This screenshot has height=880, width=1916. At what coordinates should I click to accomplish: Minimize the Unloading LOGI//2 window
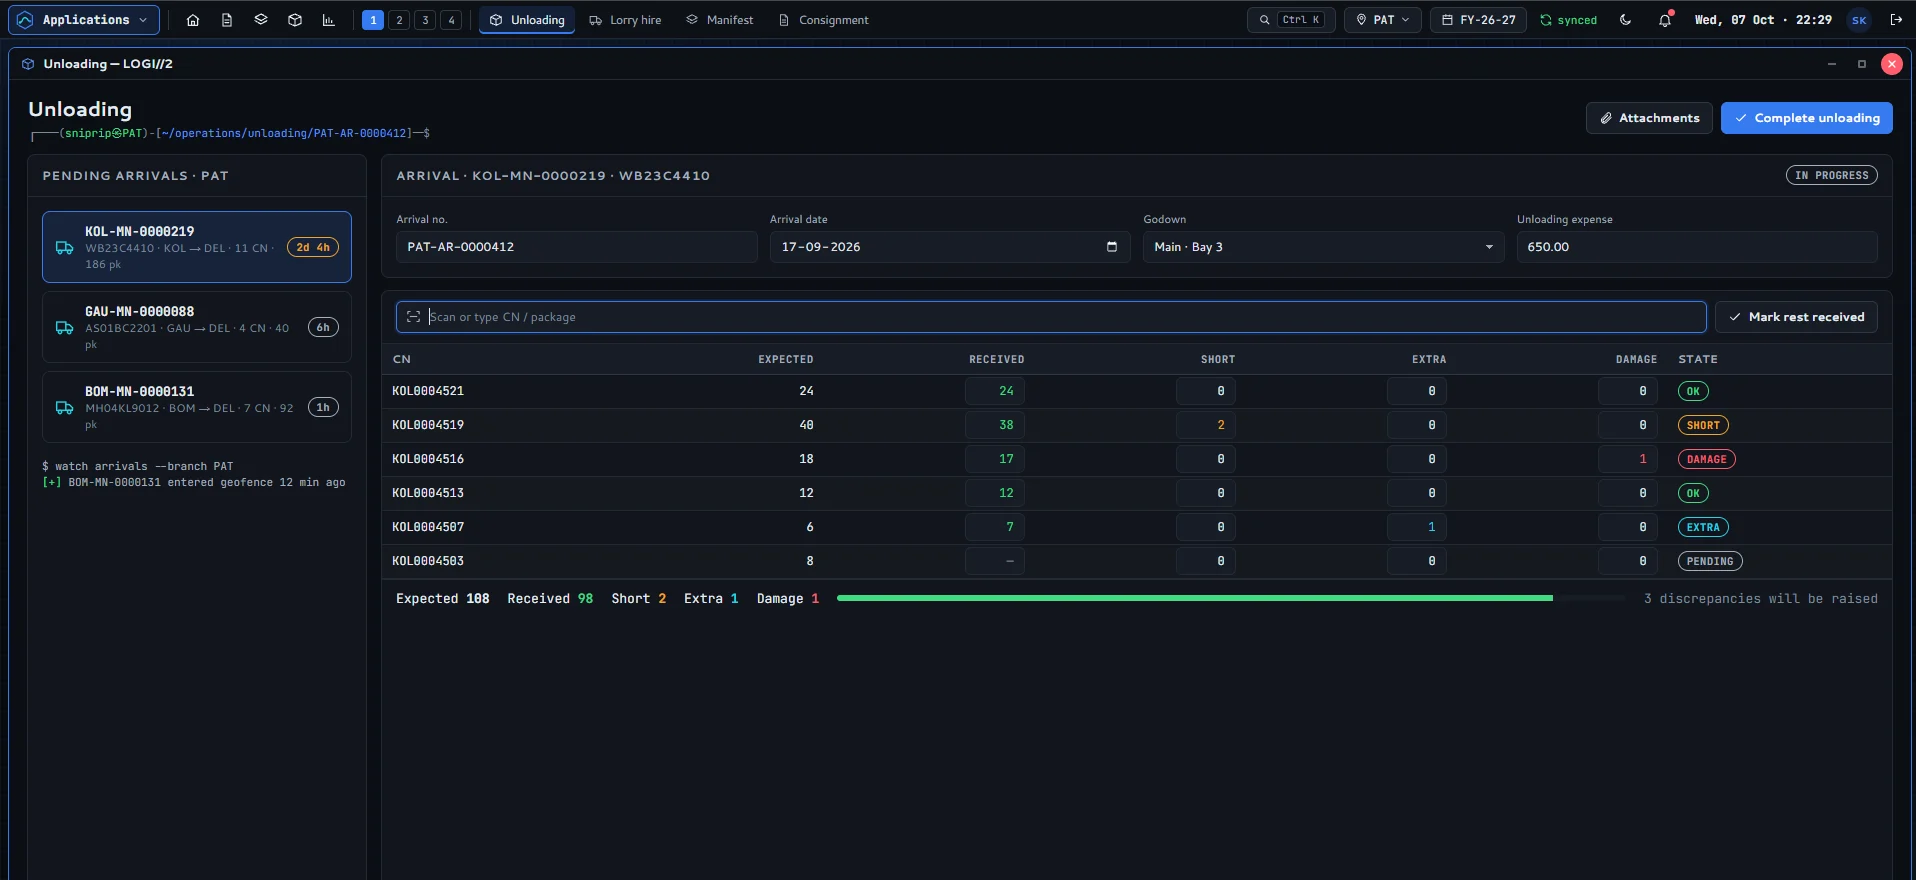(1832, 64)
